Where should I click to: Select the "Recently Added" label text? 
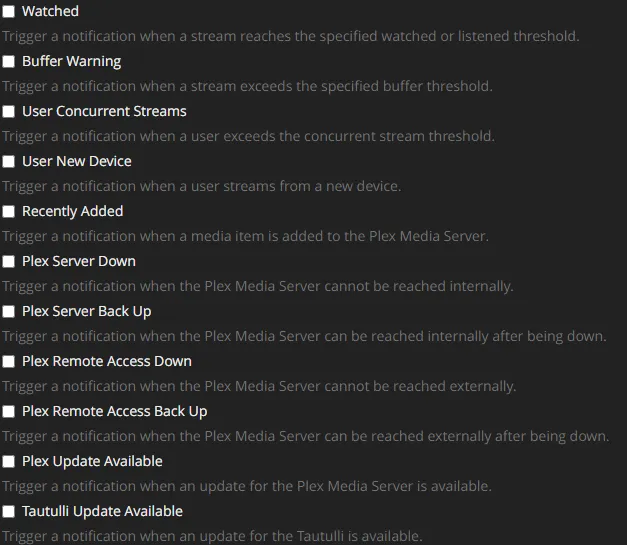click(72, 211)
